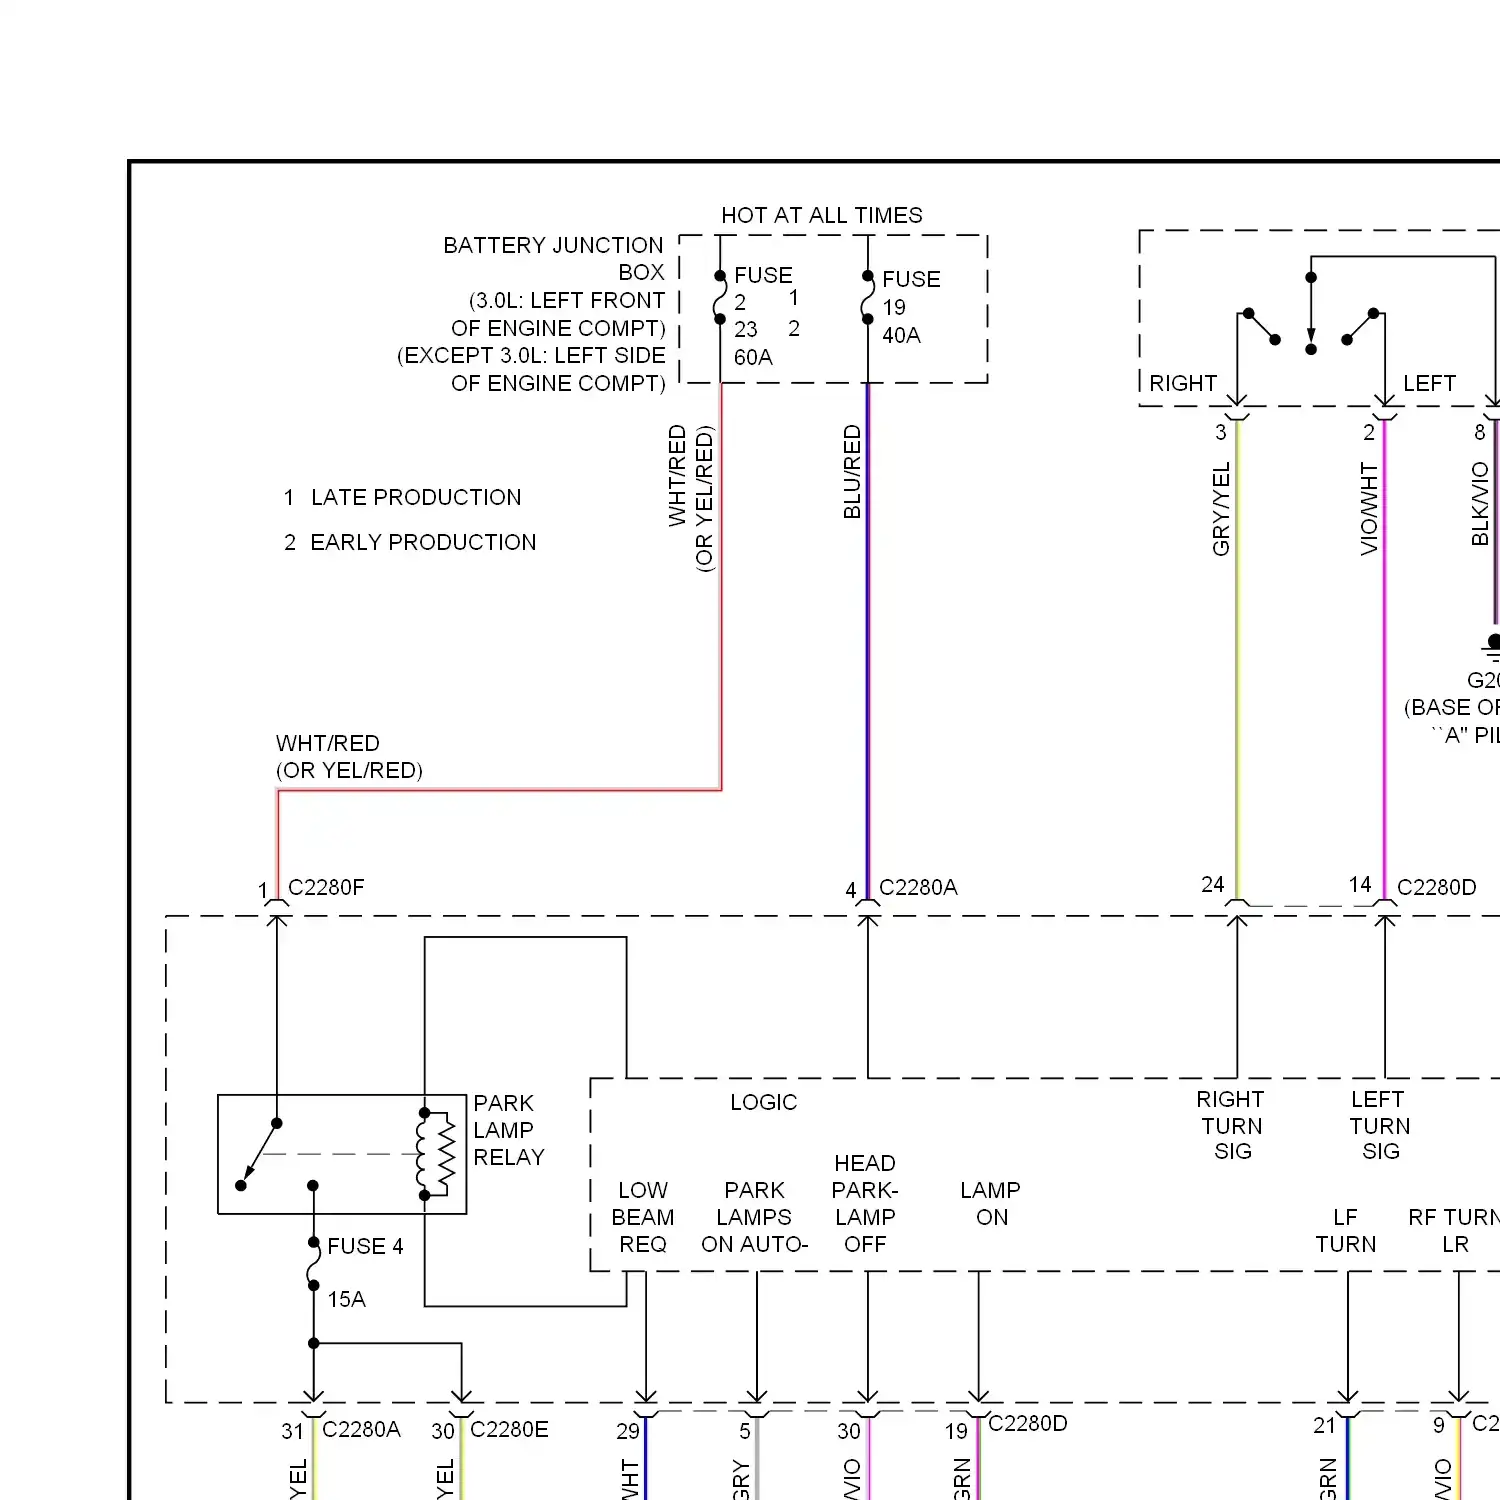Click connector label C2280A near pin 4
Screen dimensions: 1500x1500
pos(918,887)
